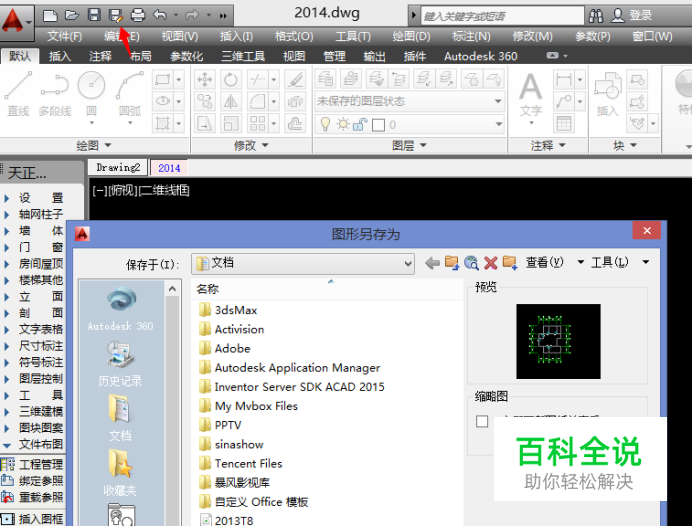Click the New drawing icon in quick access toolbar
The width and height of the screenshot is (692, 526).
50,16
